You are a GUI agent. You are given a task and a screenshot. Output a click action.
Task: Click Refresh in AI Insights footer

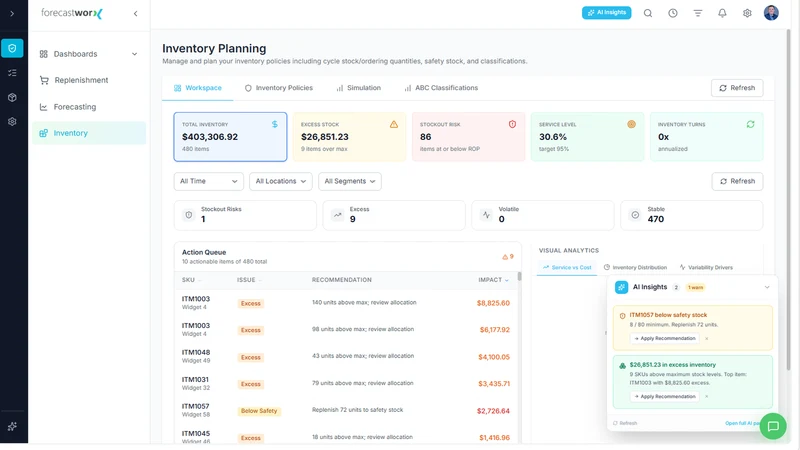[x=625, y=423]
